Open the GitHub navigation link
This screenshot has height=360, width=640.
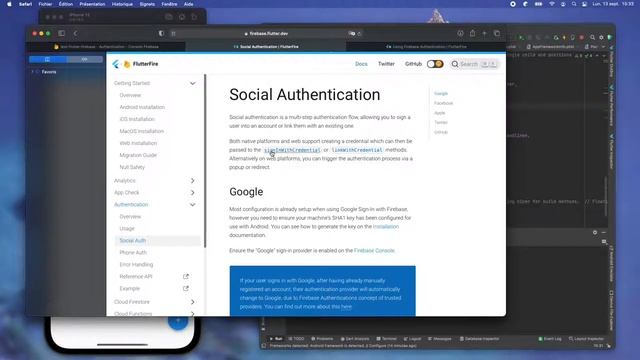click(x=413, y=64)
